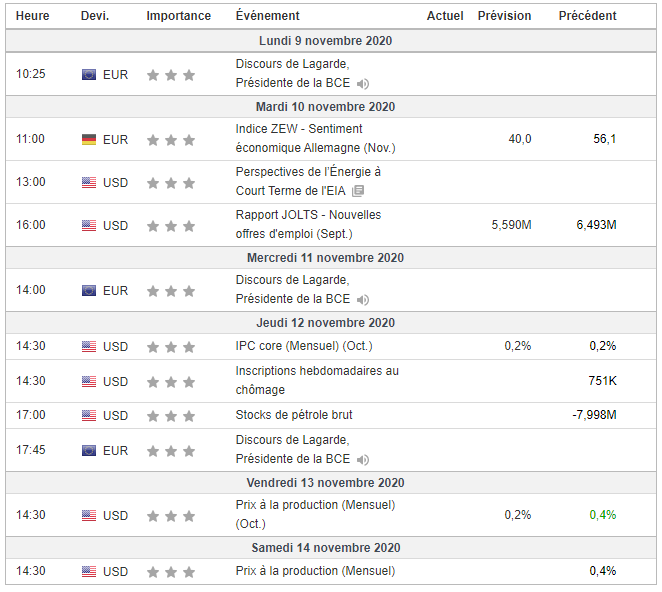Image resolution: width=662 pixels, height=592 pixels.
Task: Click crude stocks previous value -7,998M
Action: 594,415
